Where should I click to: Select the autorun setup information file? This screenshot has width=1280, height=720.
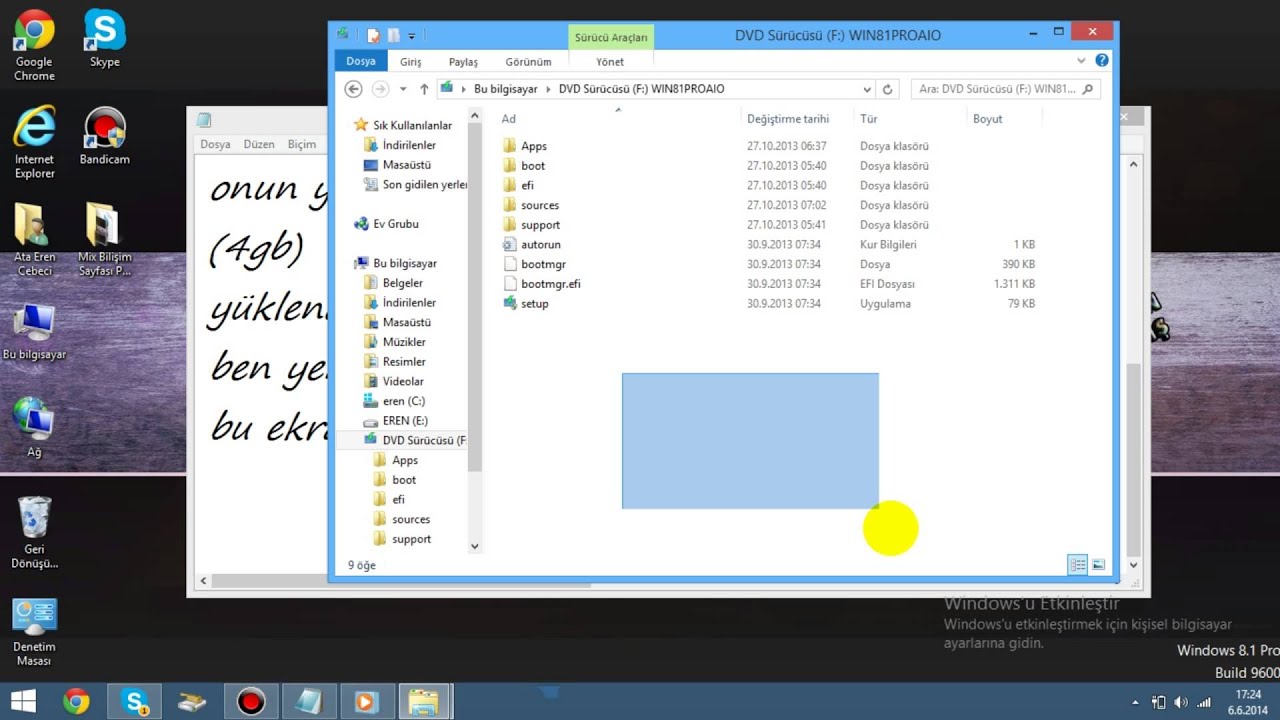(541, 244)
